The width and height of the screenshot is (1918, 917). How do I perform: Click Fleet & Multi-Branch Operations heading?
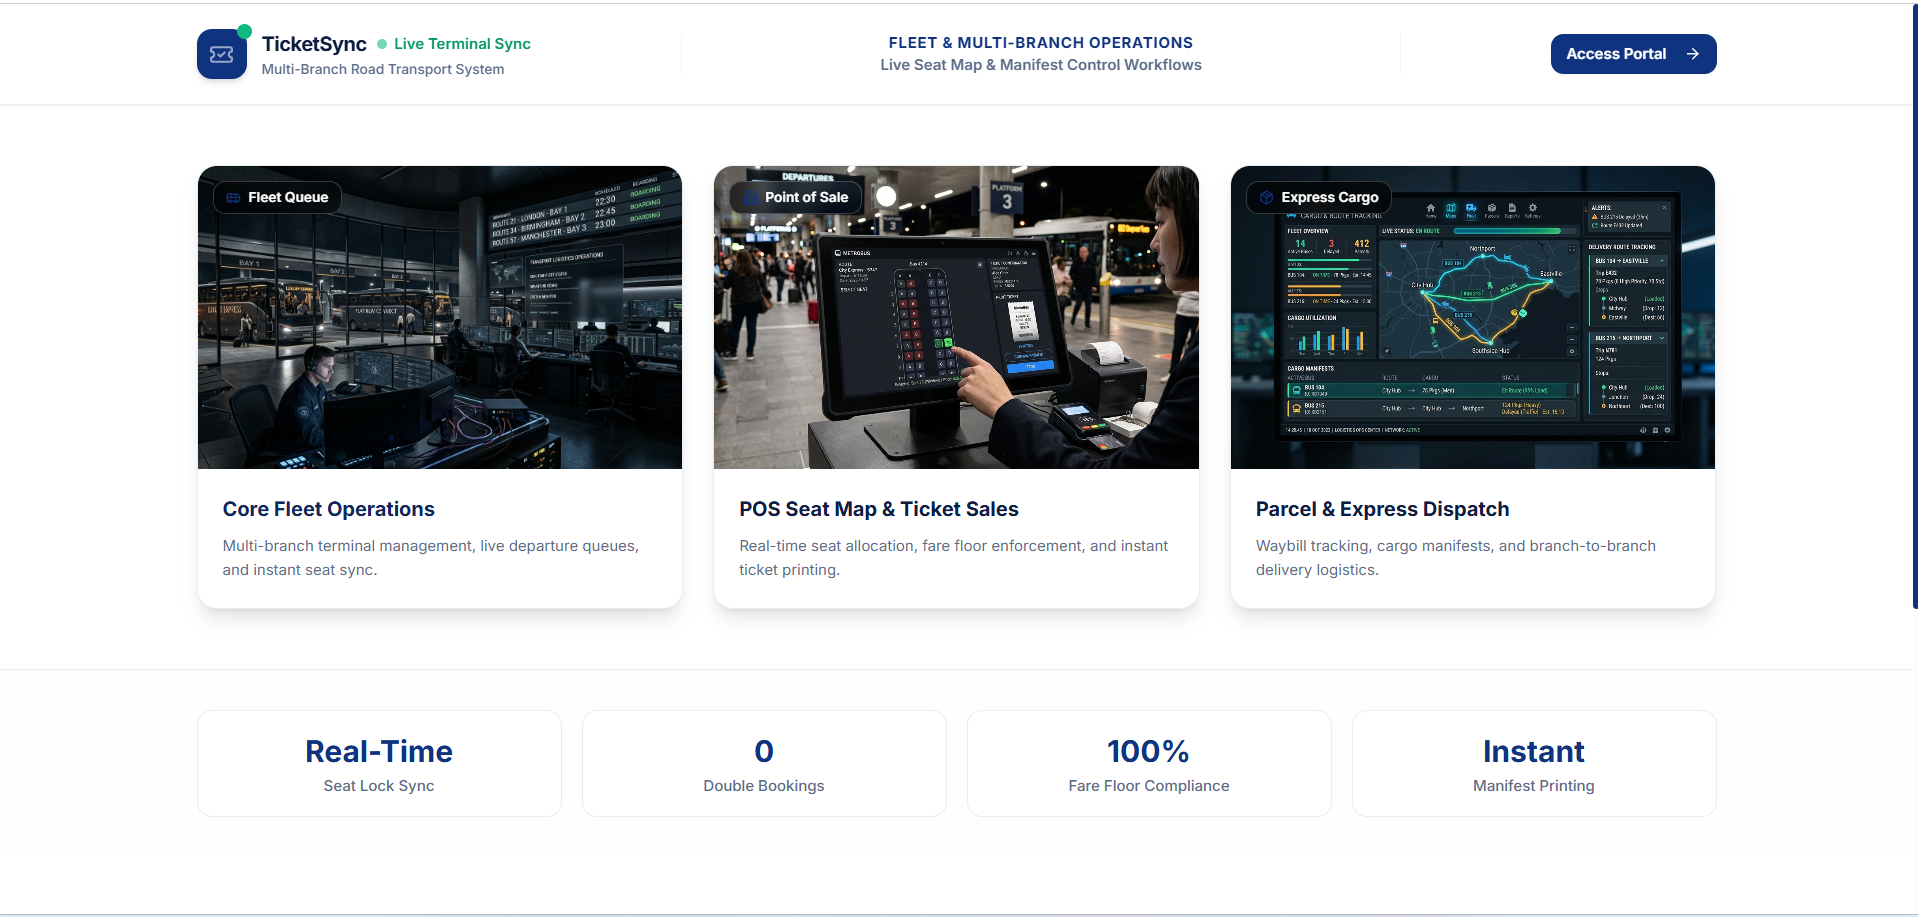(1040, 43)
